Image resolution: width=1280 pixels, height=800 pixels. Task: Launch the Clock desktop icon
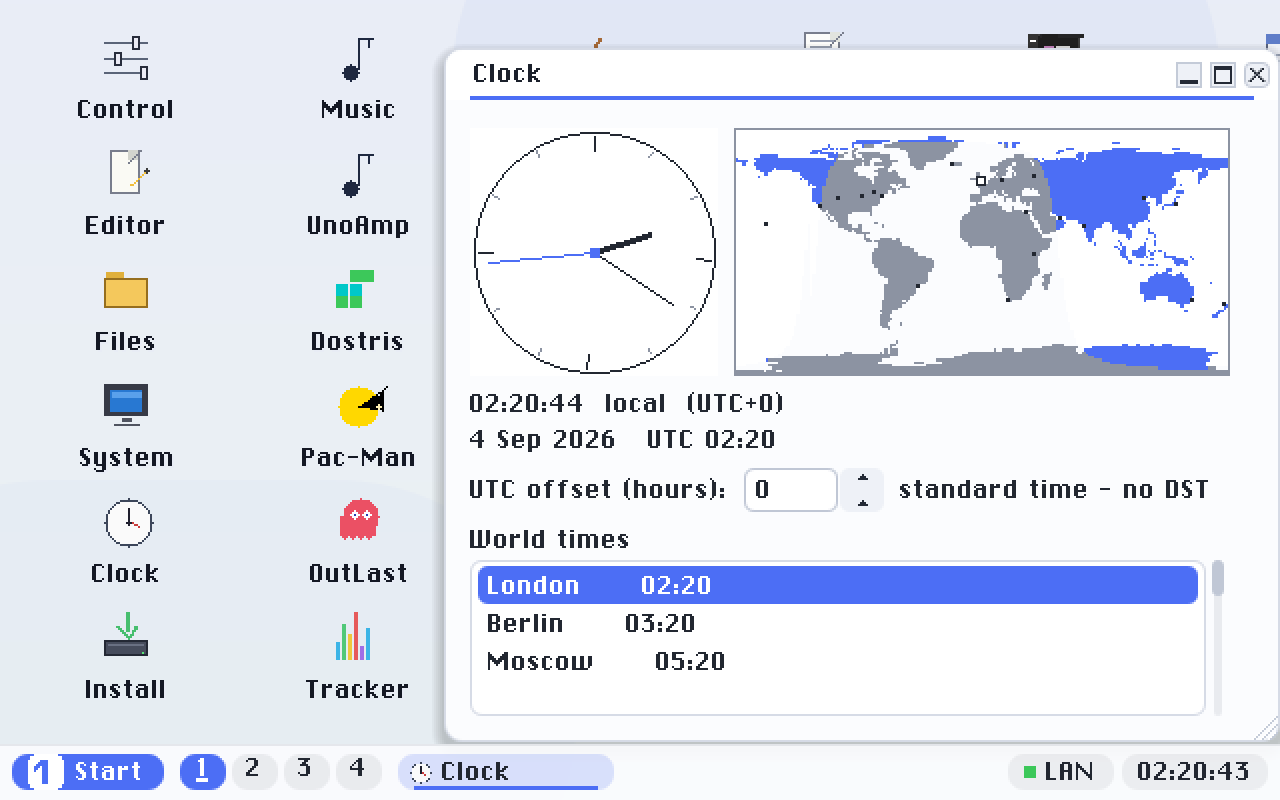(125, 544)
